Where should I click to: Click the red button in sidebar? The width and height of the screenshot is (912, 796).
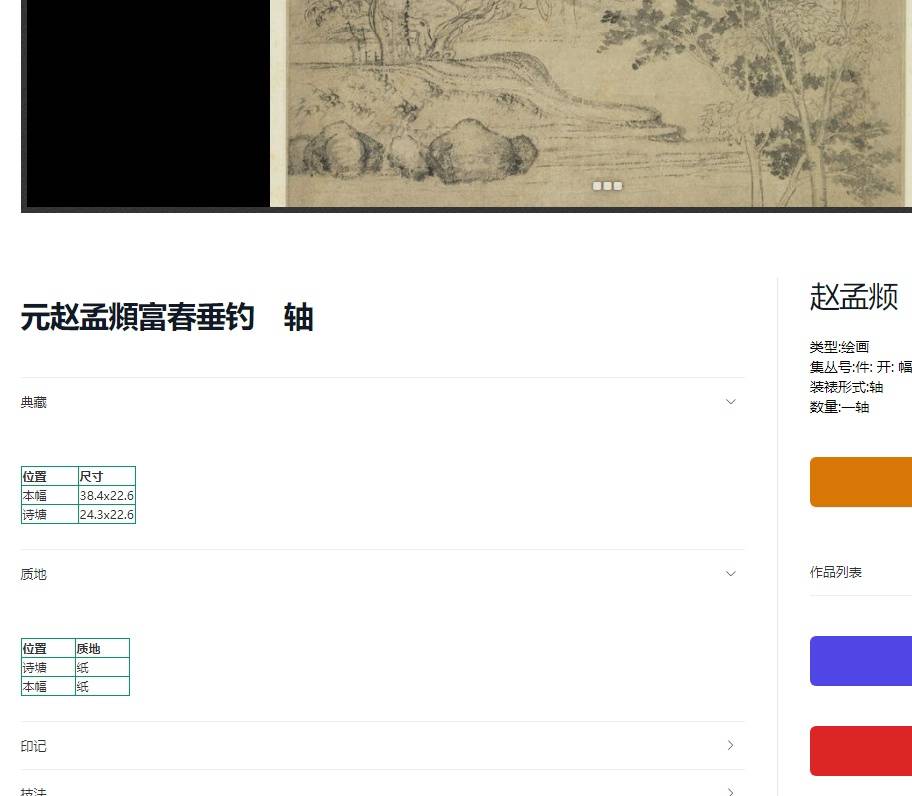pyautogui.click(x=861, y=751)
